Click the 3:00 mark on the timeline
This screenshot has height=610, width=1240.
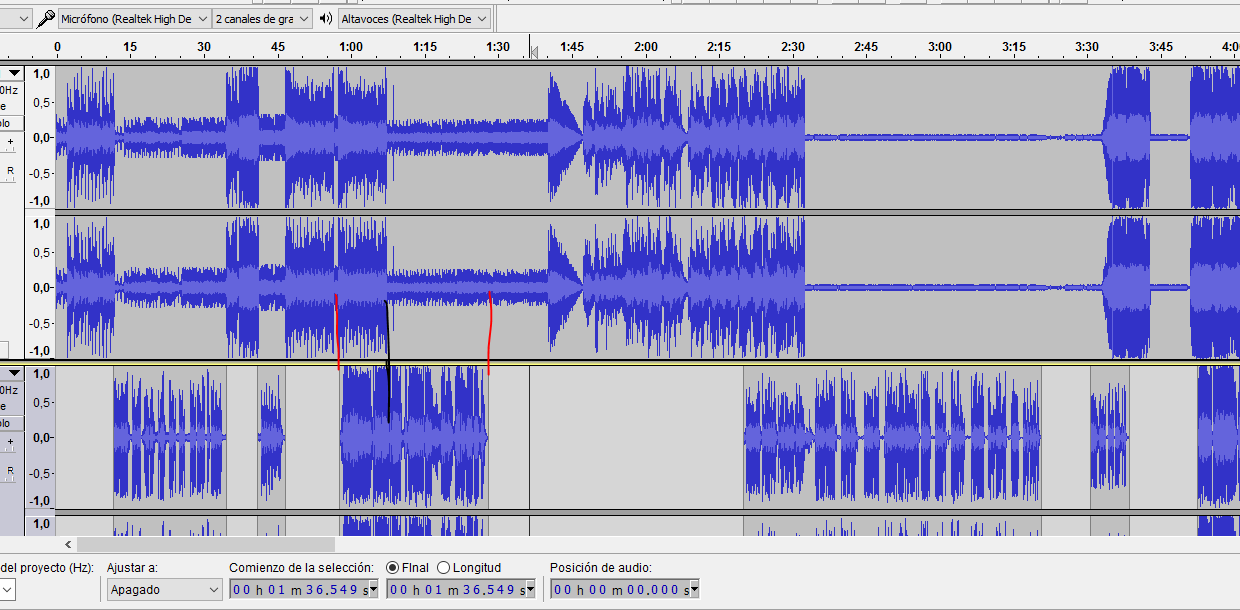point(940,47)
